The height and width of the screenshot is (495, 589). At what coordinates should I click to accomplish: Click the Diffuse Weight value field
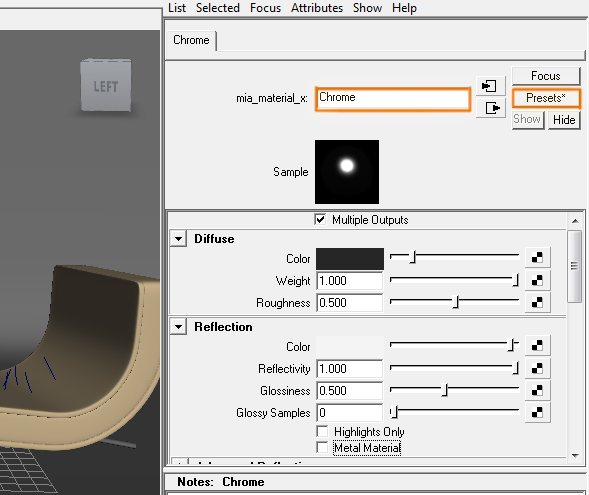point(350,281)
